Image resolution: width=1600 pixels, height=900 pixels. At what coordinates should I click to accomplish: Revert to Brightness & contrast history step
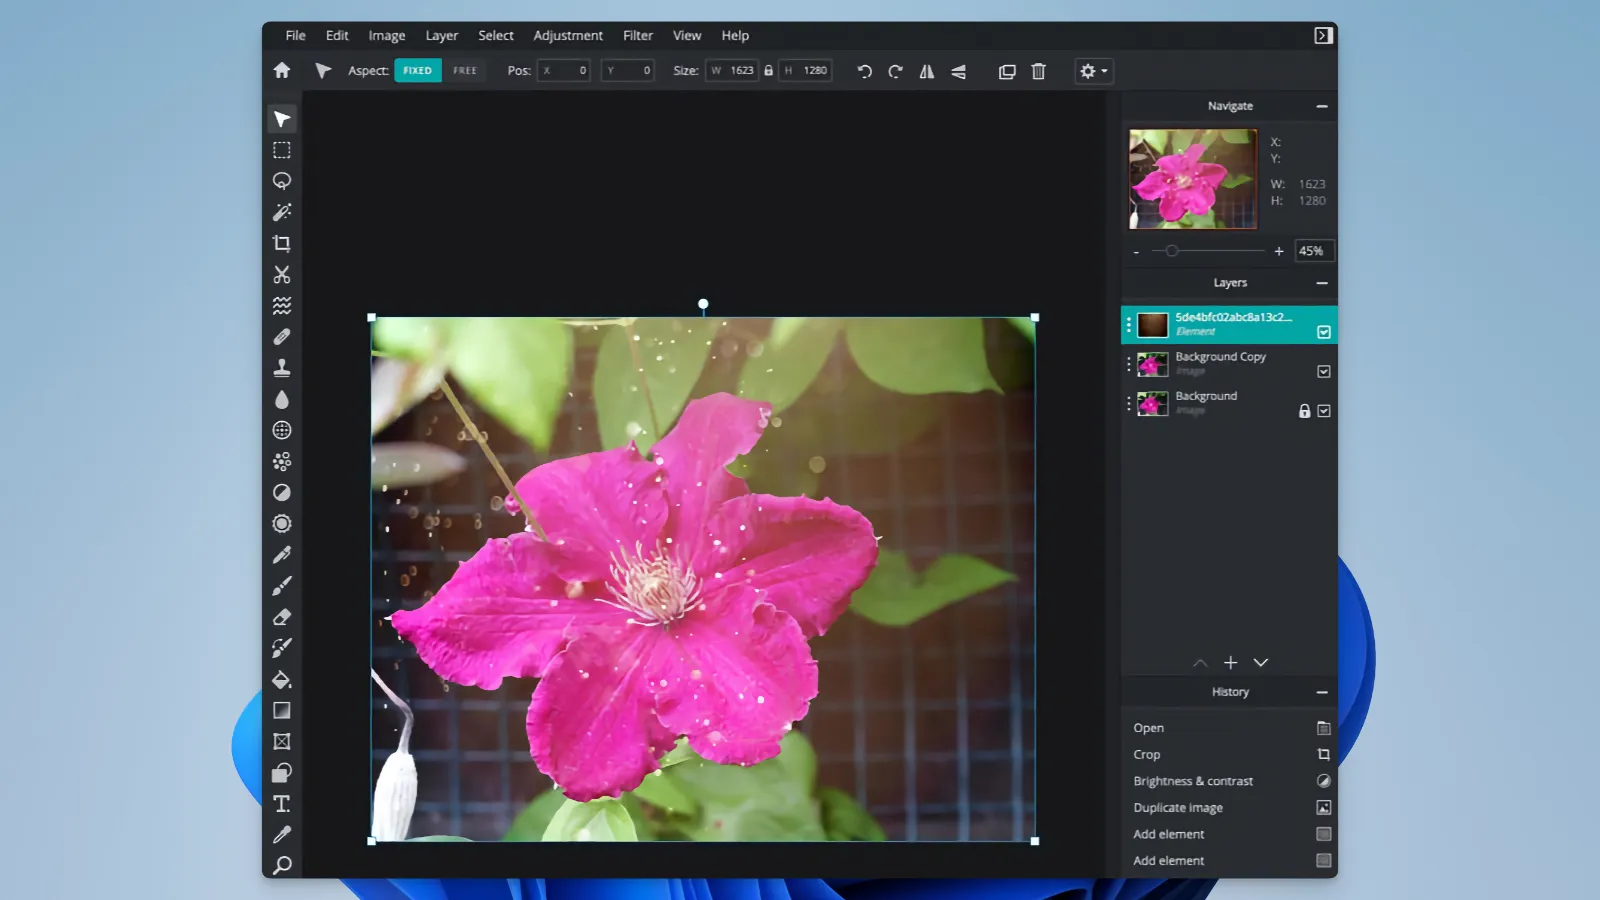tap(1192, 781)
